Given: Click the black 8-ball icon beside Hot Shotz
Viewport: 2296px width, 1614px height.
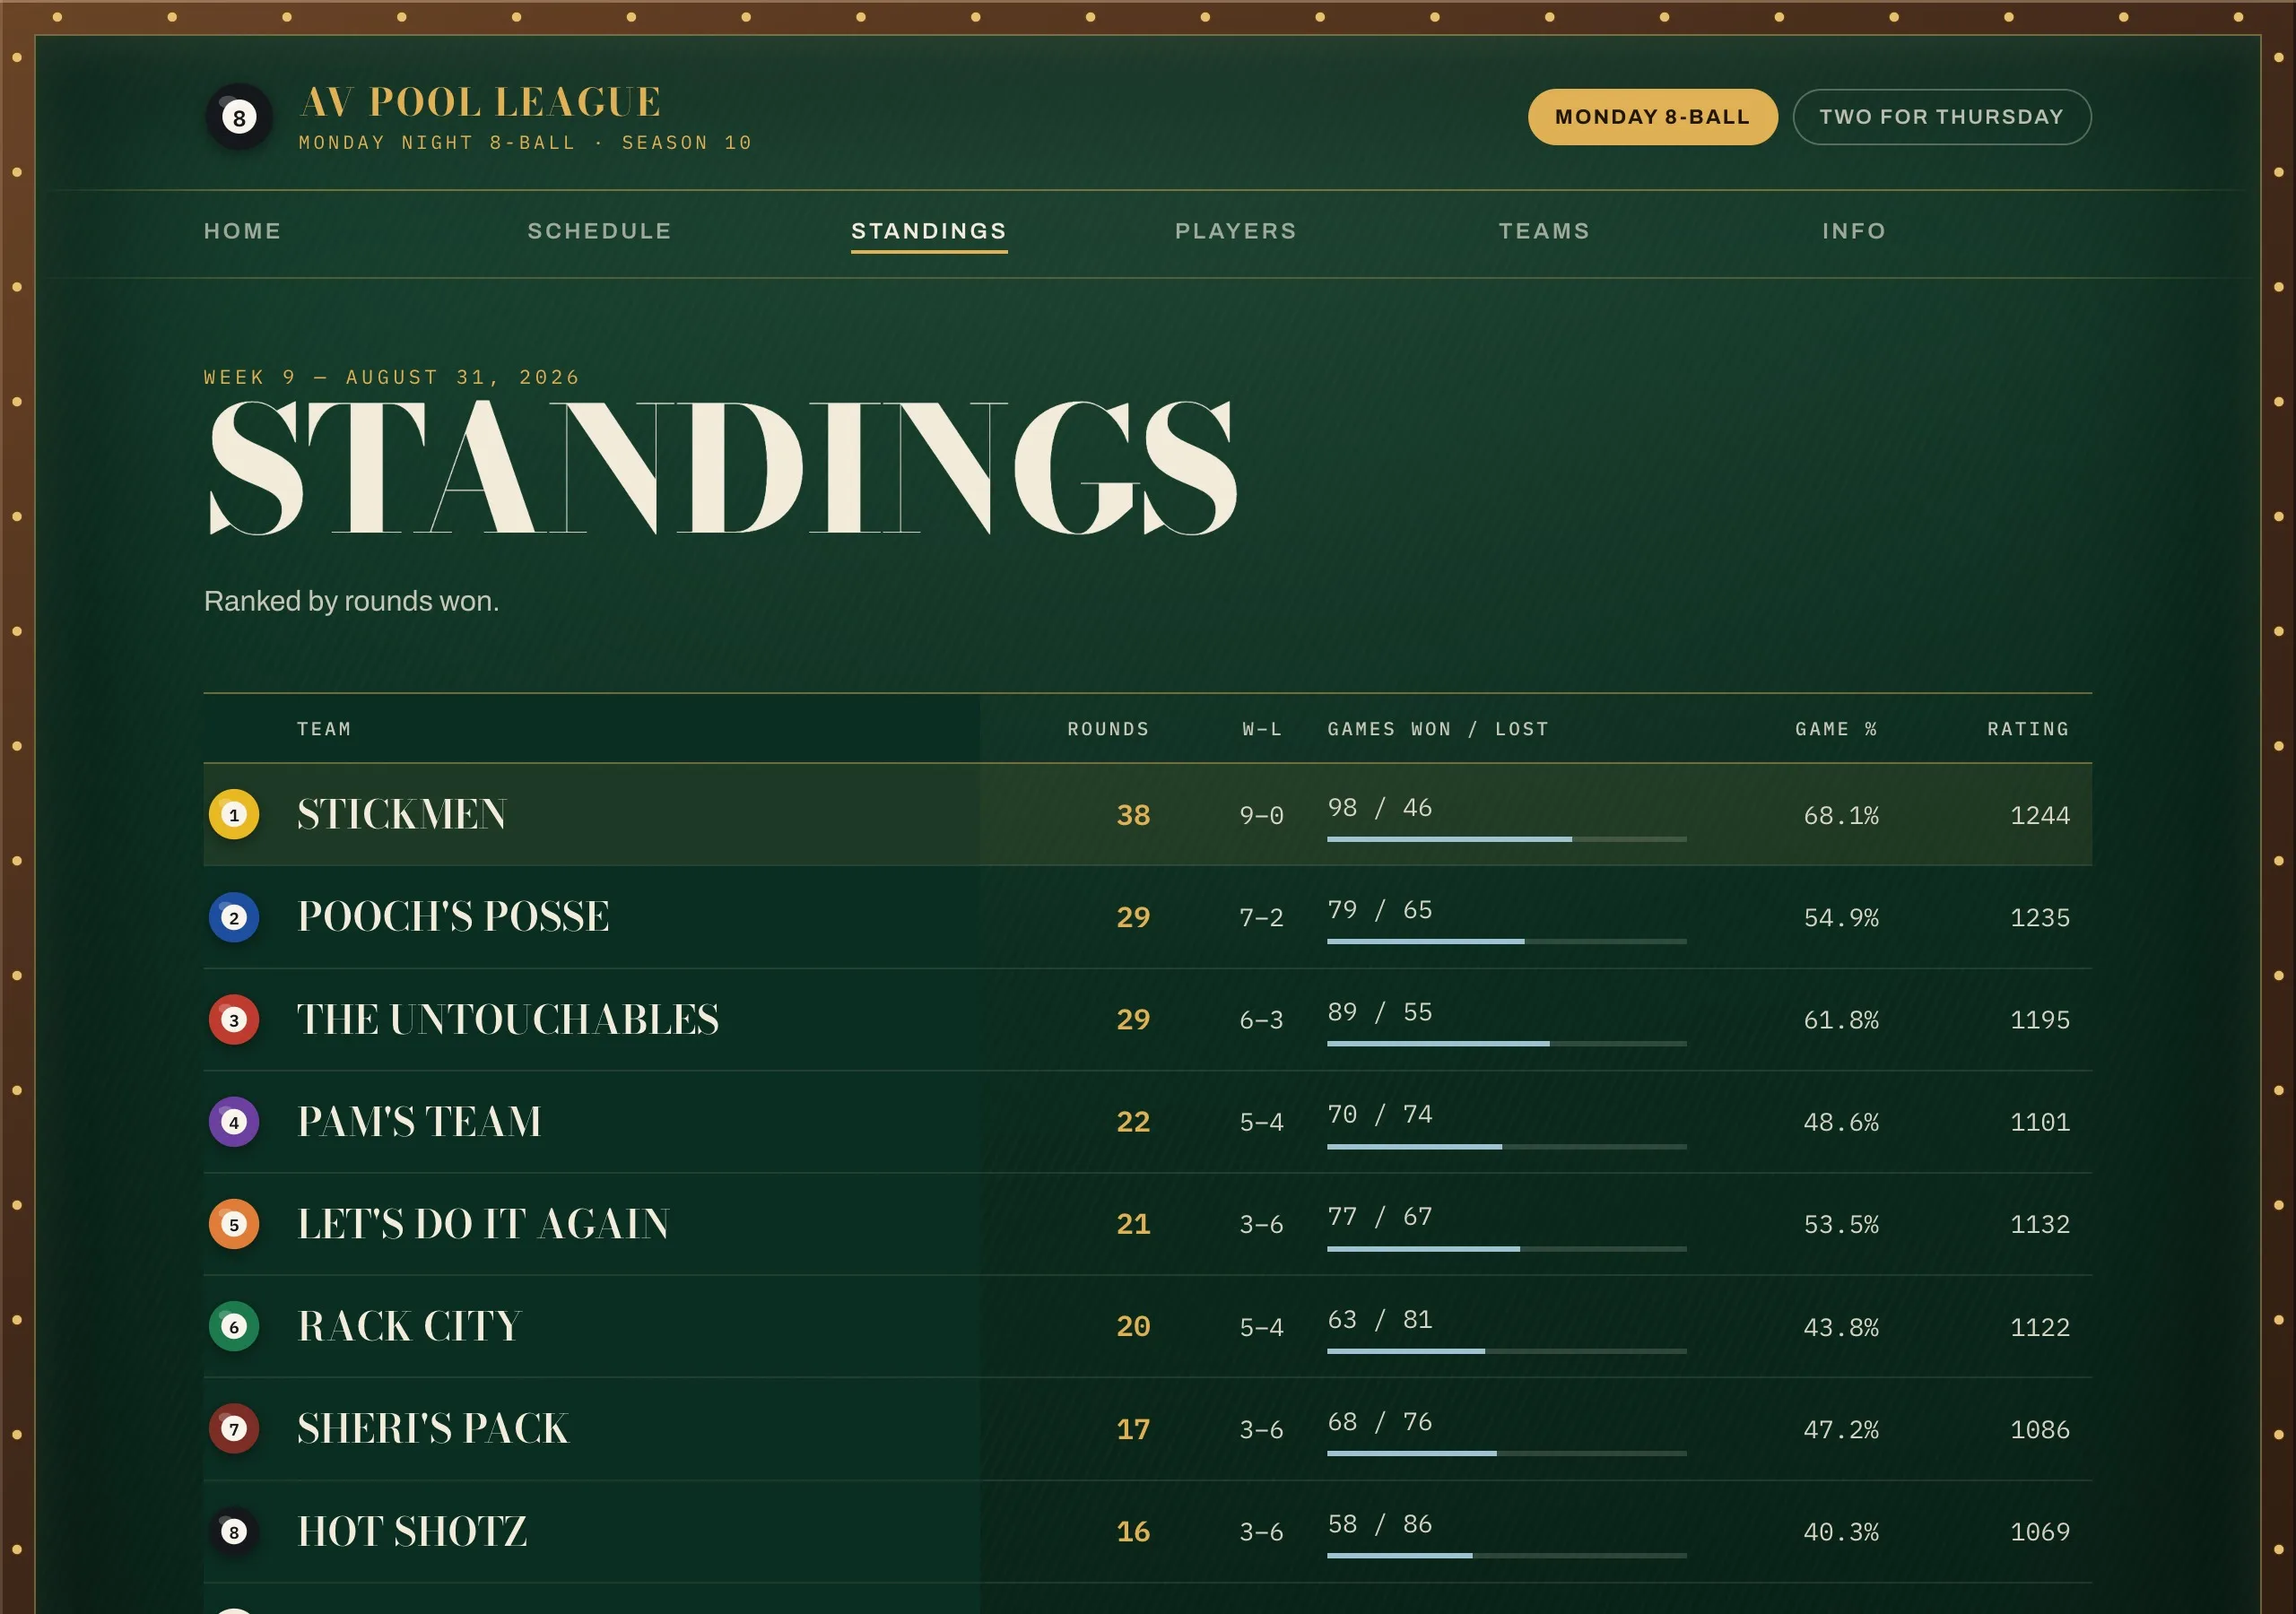Looking at the screenshot, I should [x=234, y=1531].
